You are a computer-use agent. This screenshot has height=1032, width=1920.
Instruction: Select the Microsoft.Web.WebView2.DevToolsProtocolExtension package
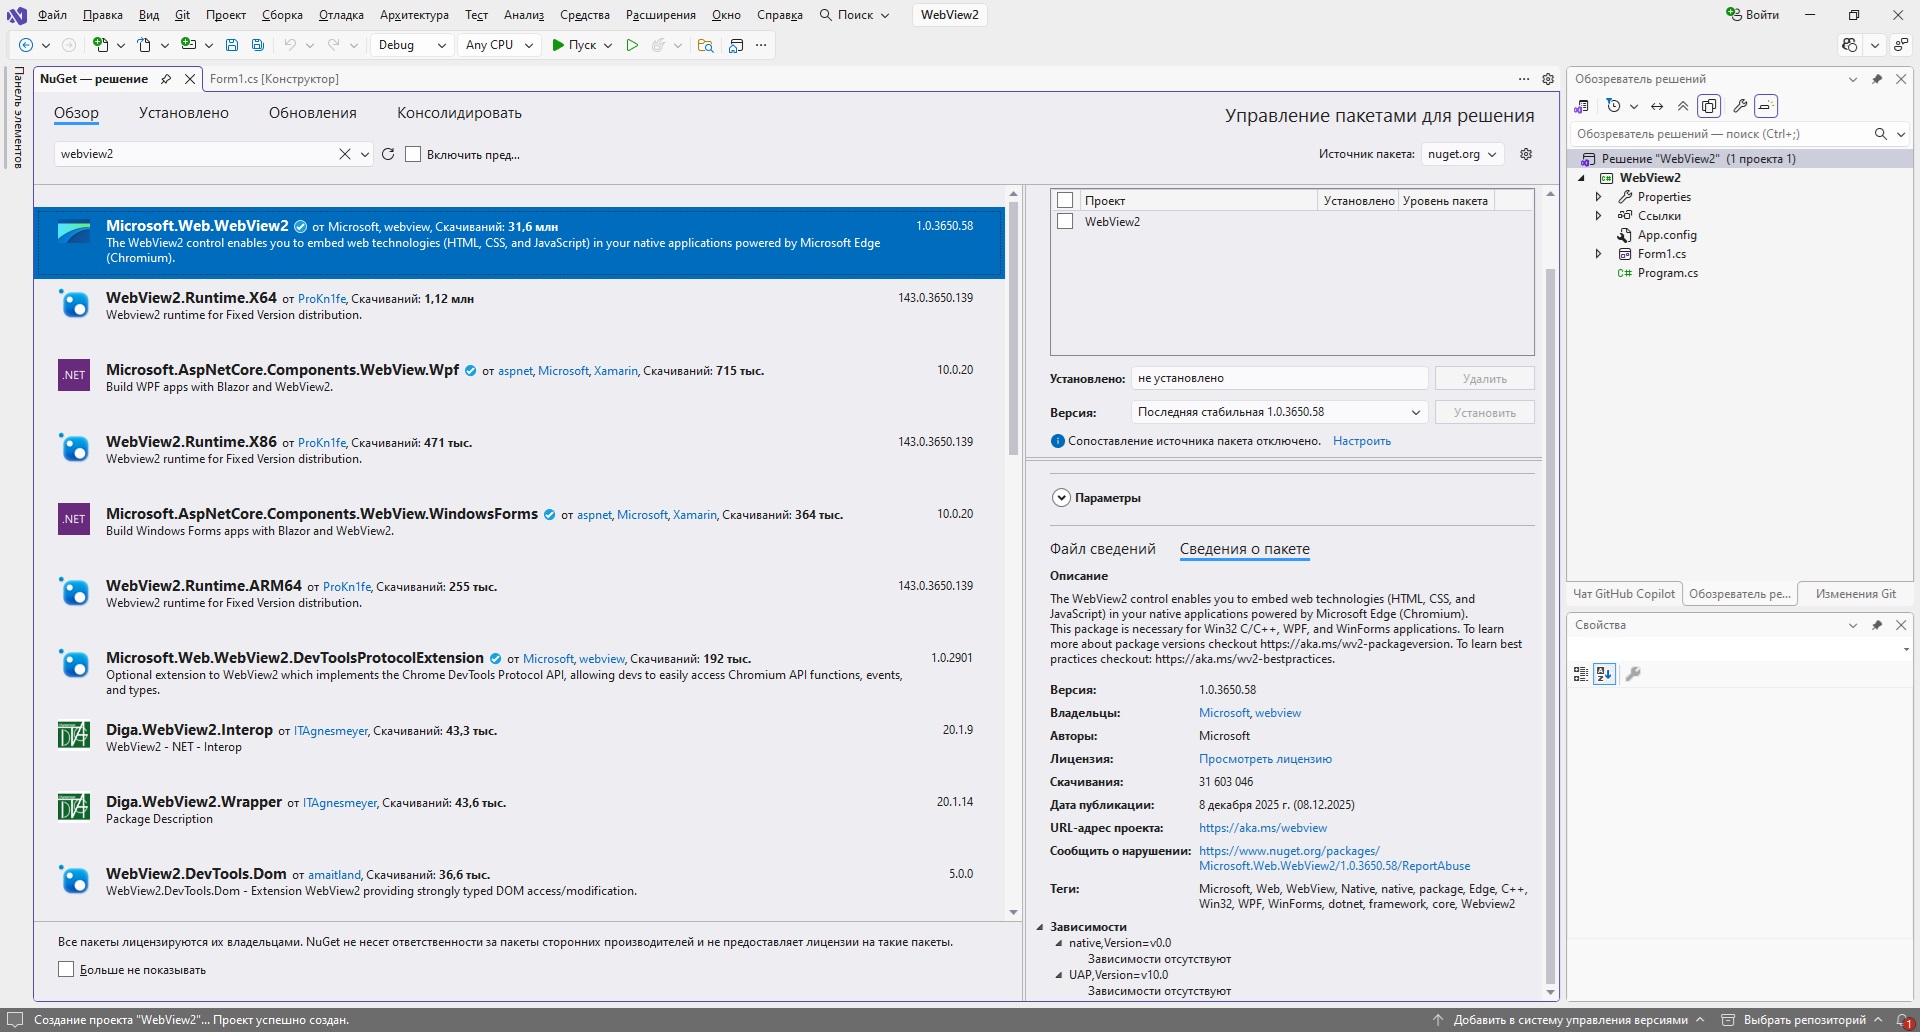(294, 658)
